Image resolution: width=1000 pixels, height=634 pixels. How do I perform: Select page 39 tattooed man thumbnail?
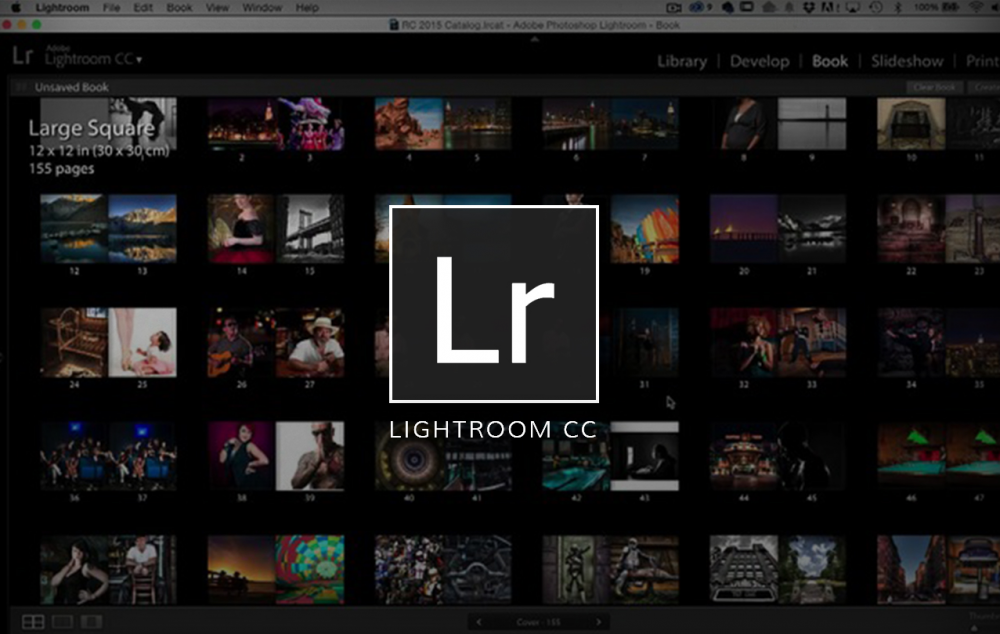(310, 456)
